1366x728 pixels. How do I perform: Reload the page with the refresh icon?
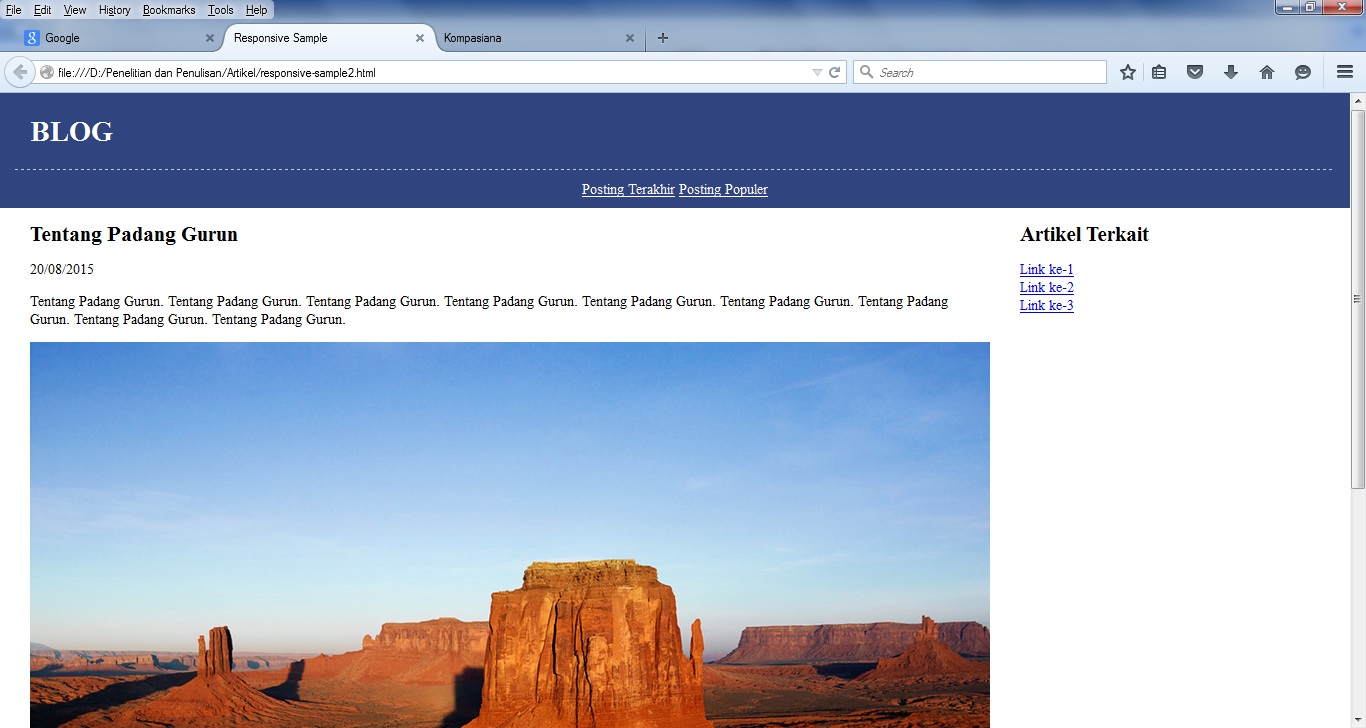[x=835, y=72]
